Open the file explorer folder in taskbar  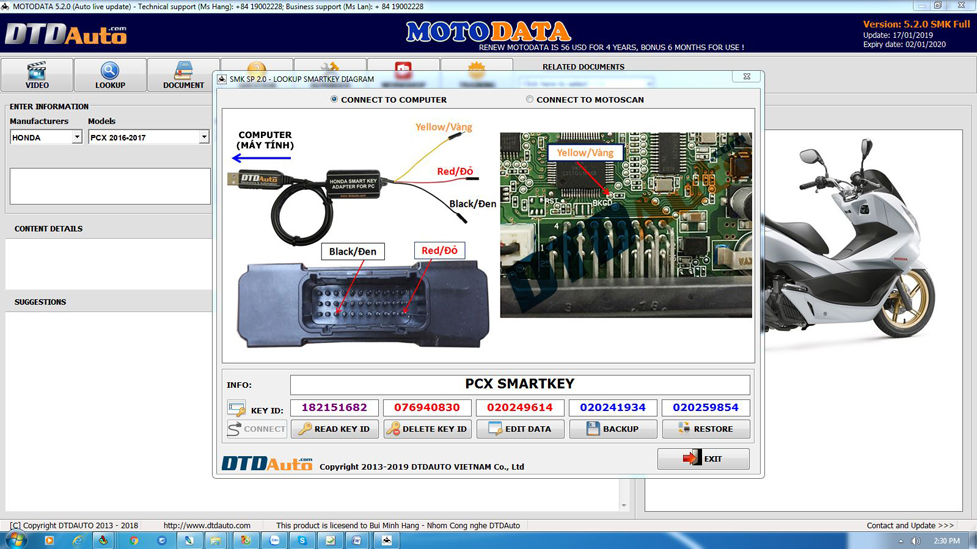[x=216, y=540]
